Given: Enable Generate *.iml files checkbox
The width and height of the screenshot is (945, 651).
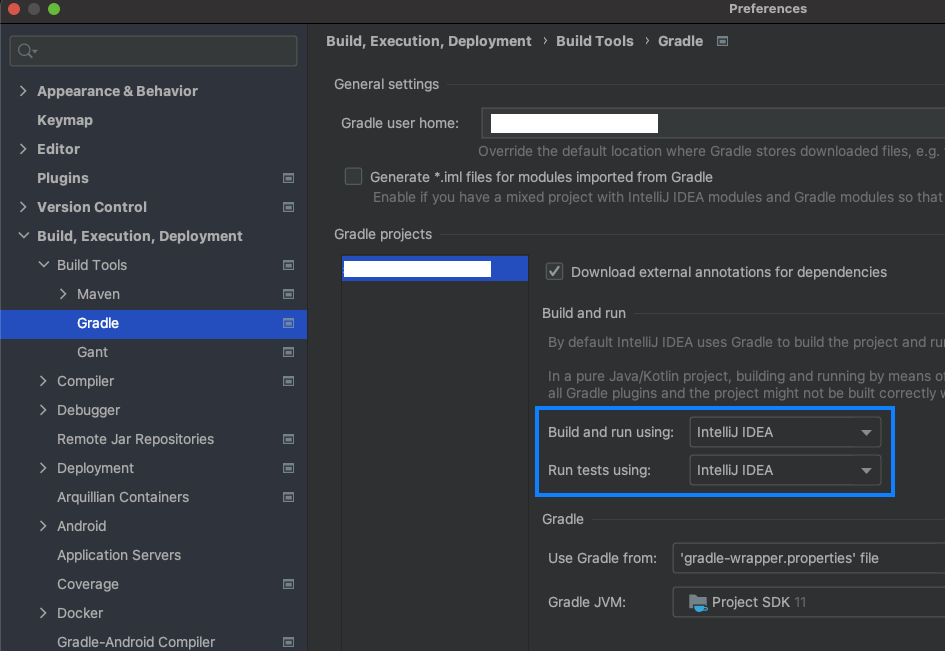Looking at the screenshot, I should [x=353, y=177].
